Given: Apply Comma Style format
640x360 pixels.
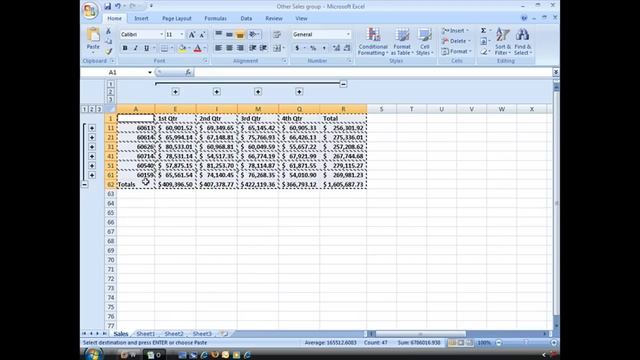Looking at the screenshot, I should point(324,48).
